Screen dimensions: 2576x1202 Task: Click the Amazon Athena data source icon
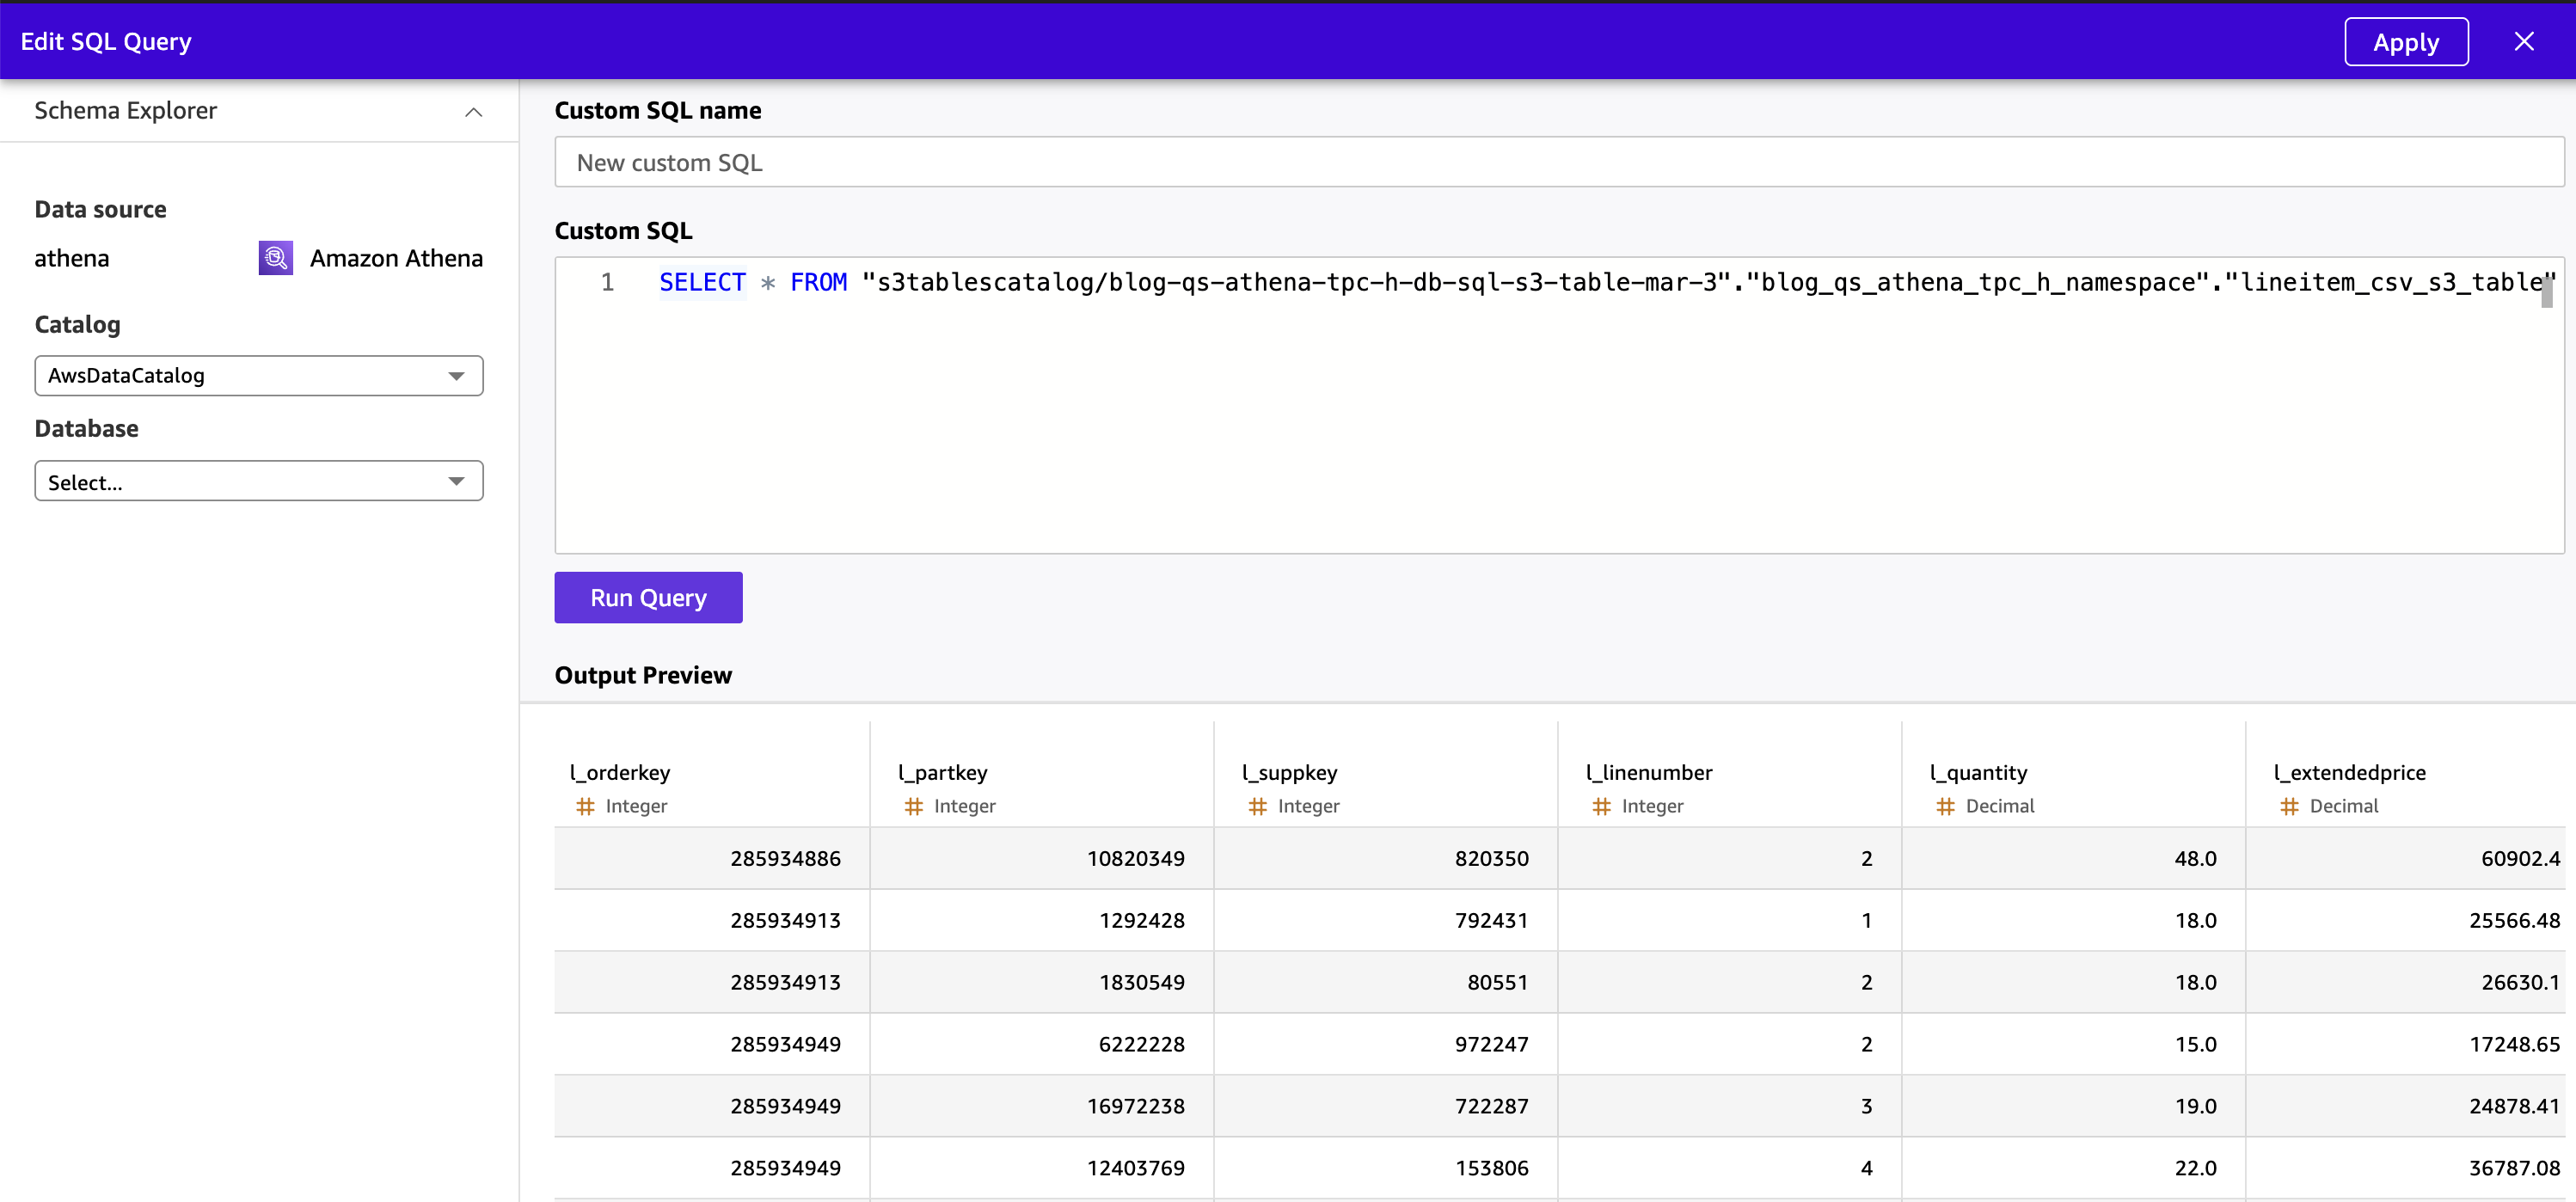coord(275,258)
